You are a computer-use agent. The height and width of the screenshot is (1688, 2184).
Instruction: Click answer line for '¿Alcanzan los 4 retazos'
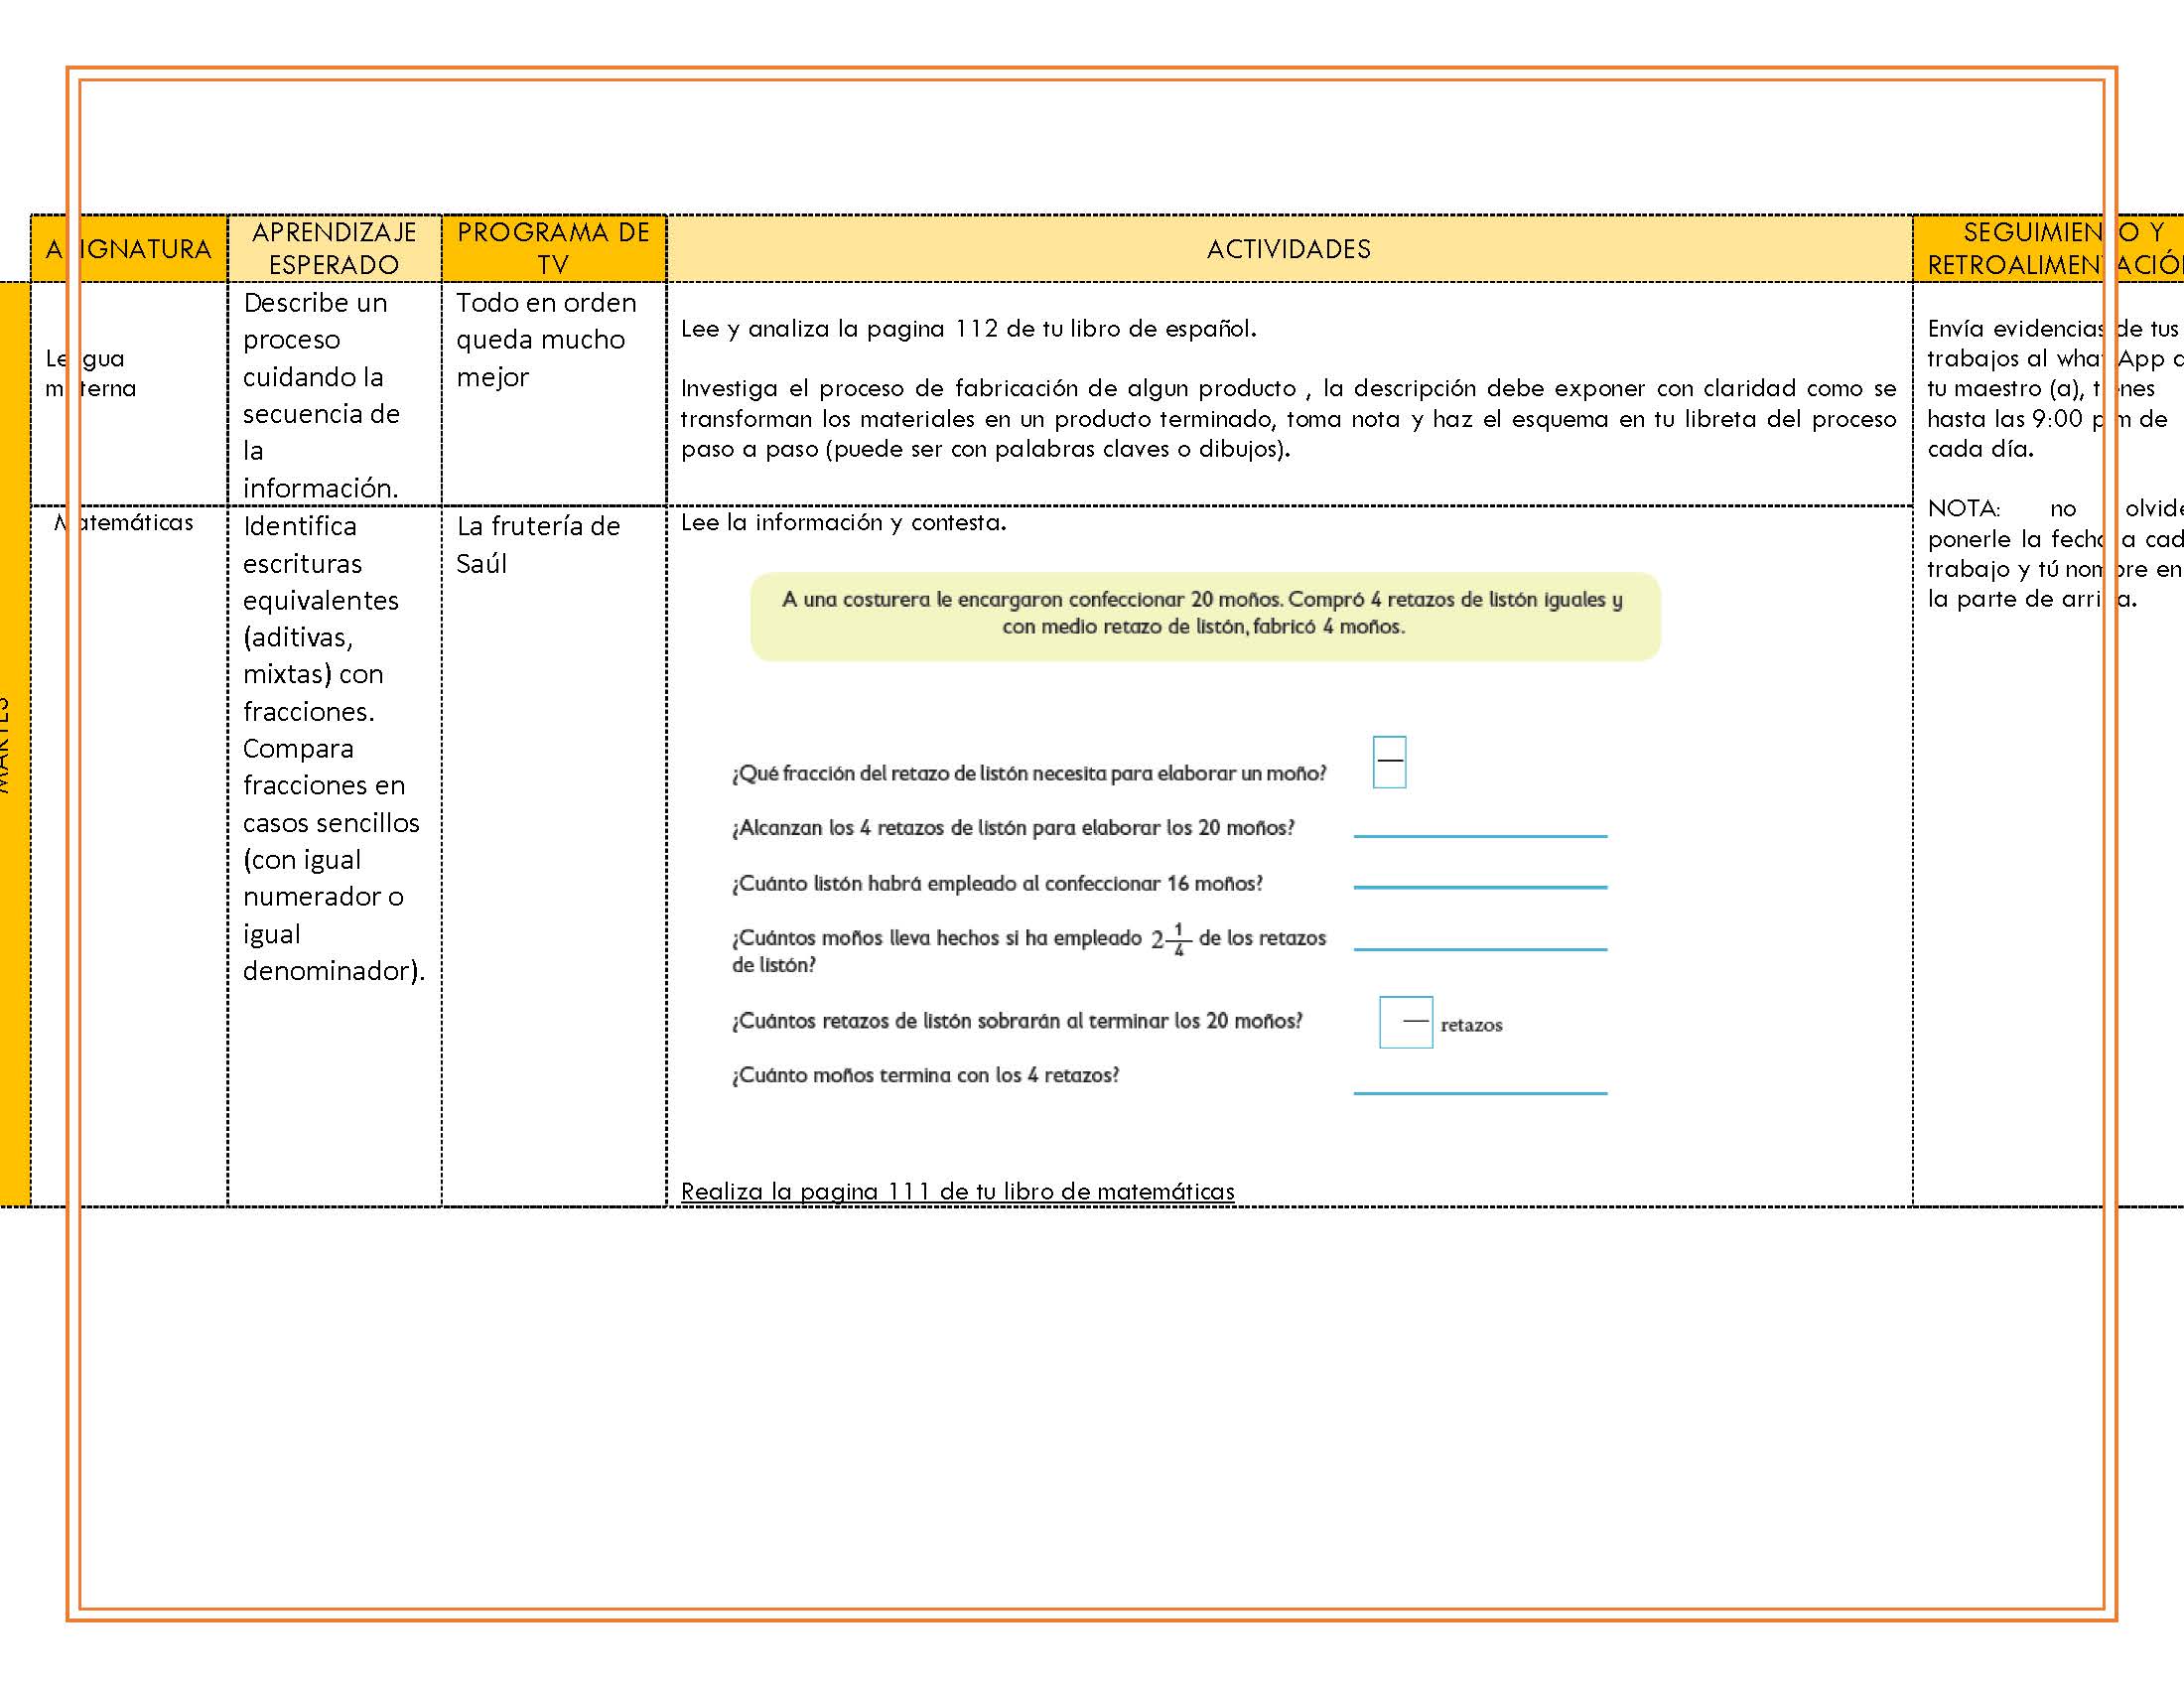1480,834
